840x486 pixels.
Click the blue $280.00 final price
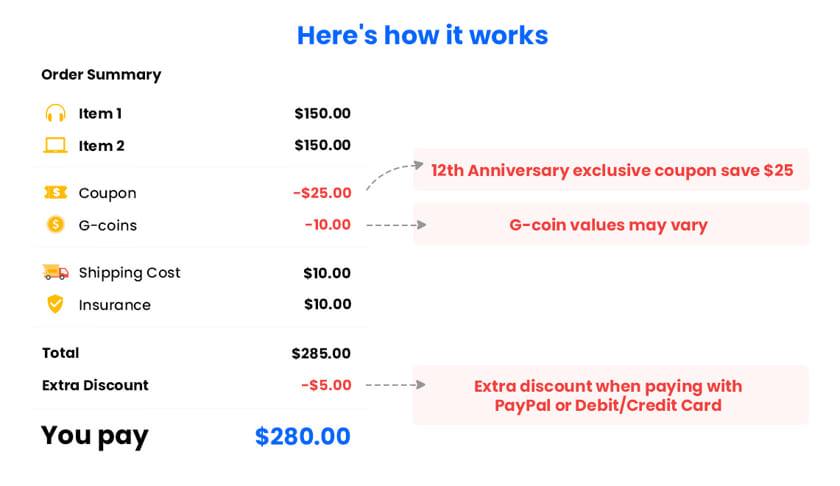[x=303, y=436]
